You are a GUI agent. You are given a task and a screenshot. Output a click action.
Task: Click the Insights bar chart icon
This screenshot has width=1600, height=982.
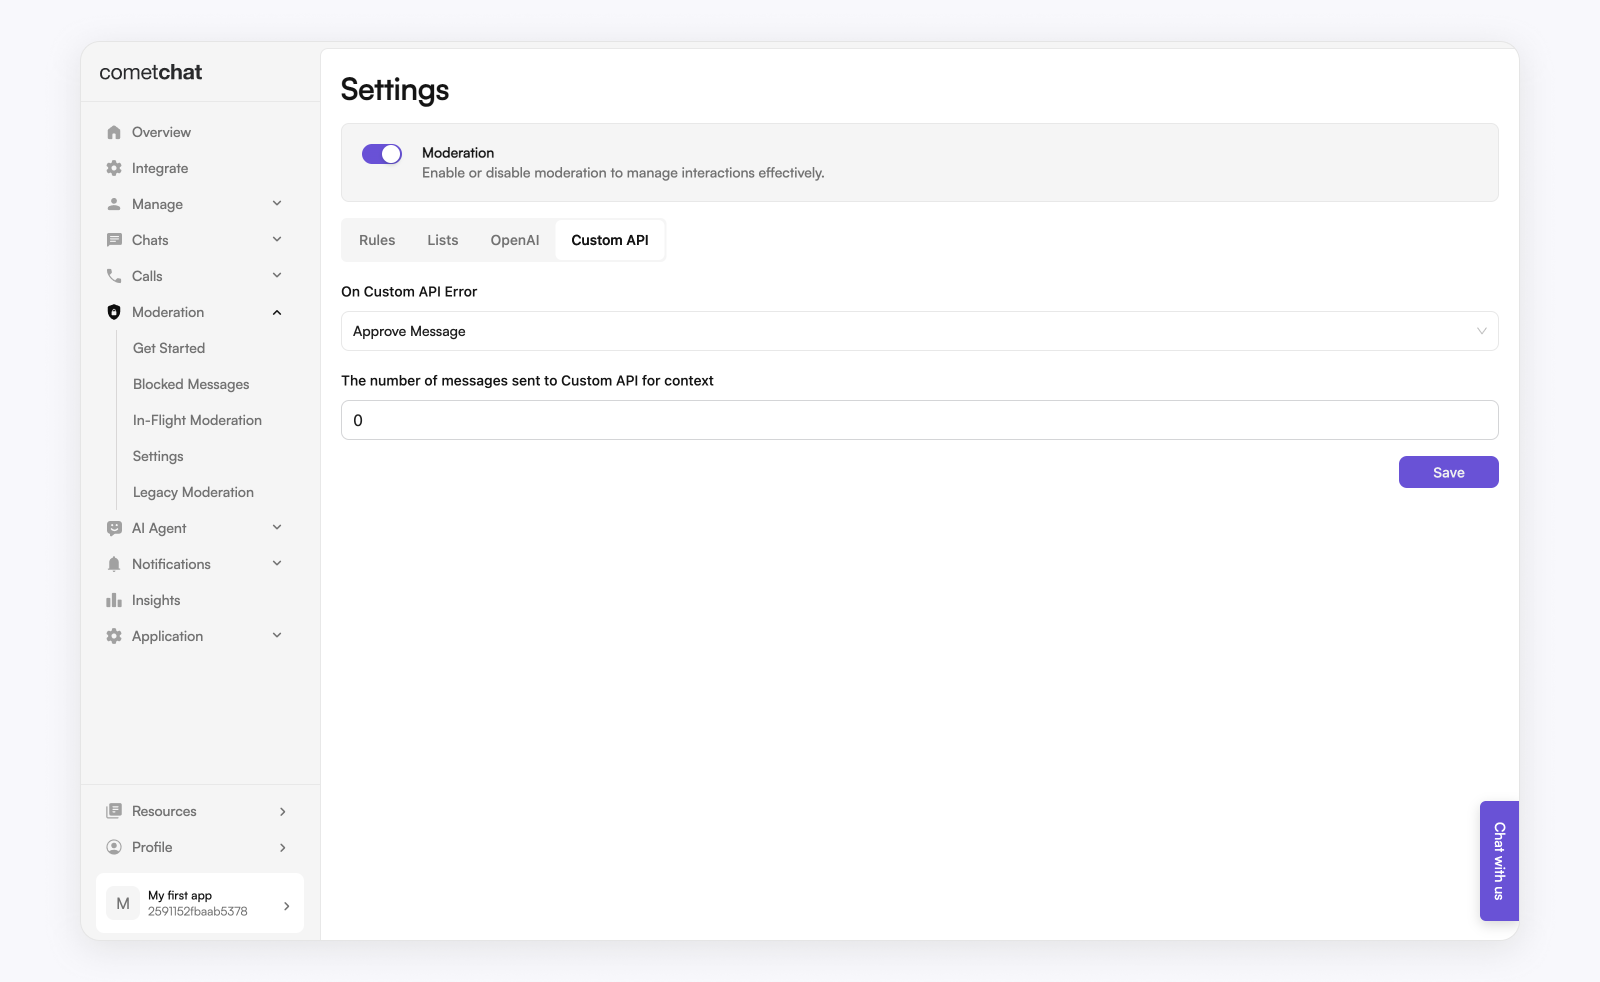pyautogui.click(x=114, y=600)
